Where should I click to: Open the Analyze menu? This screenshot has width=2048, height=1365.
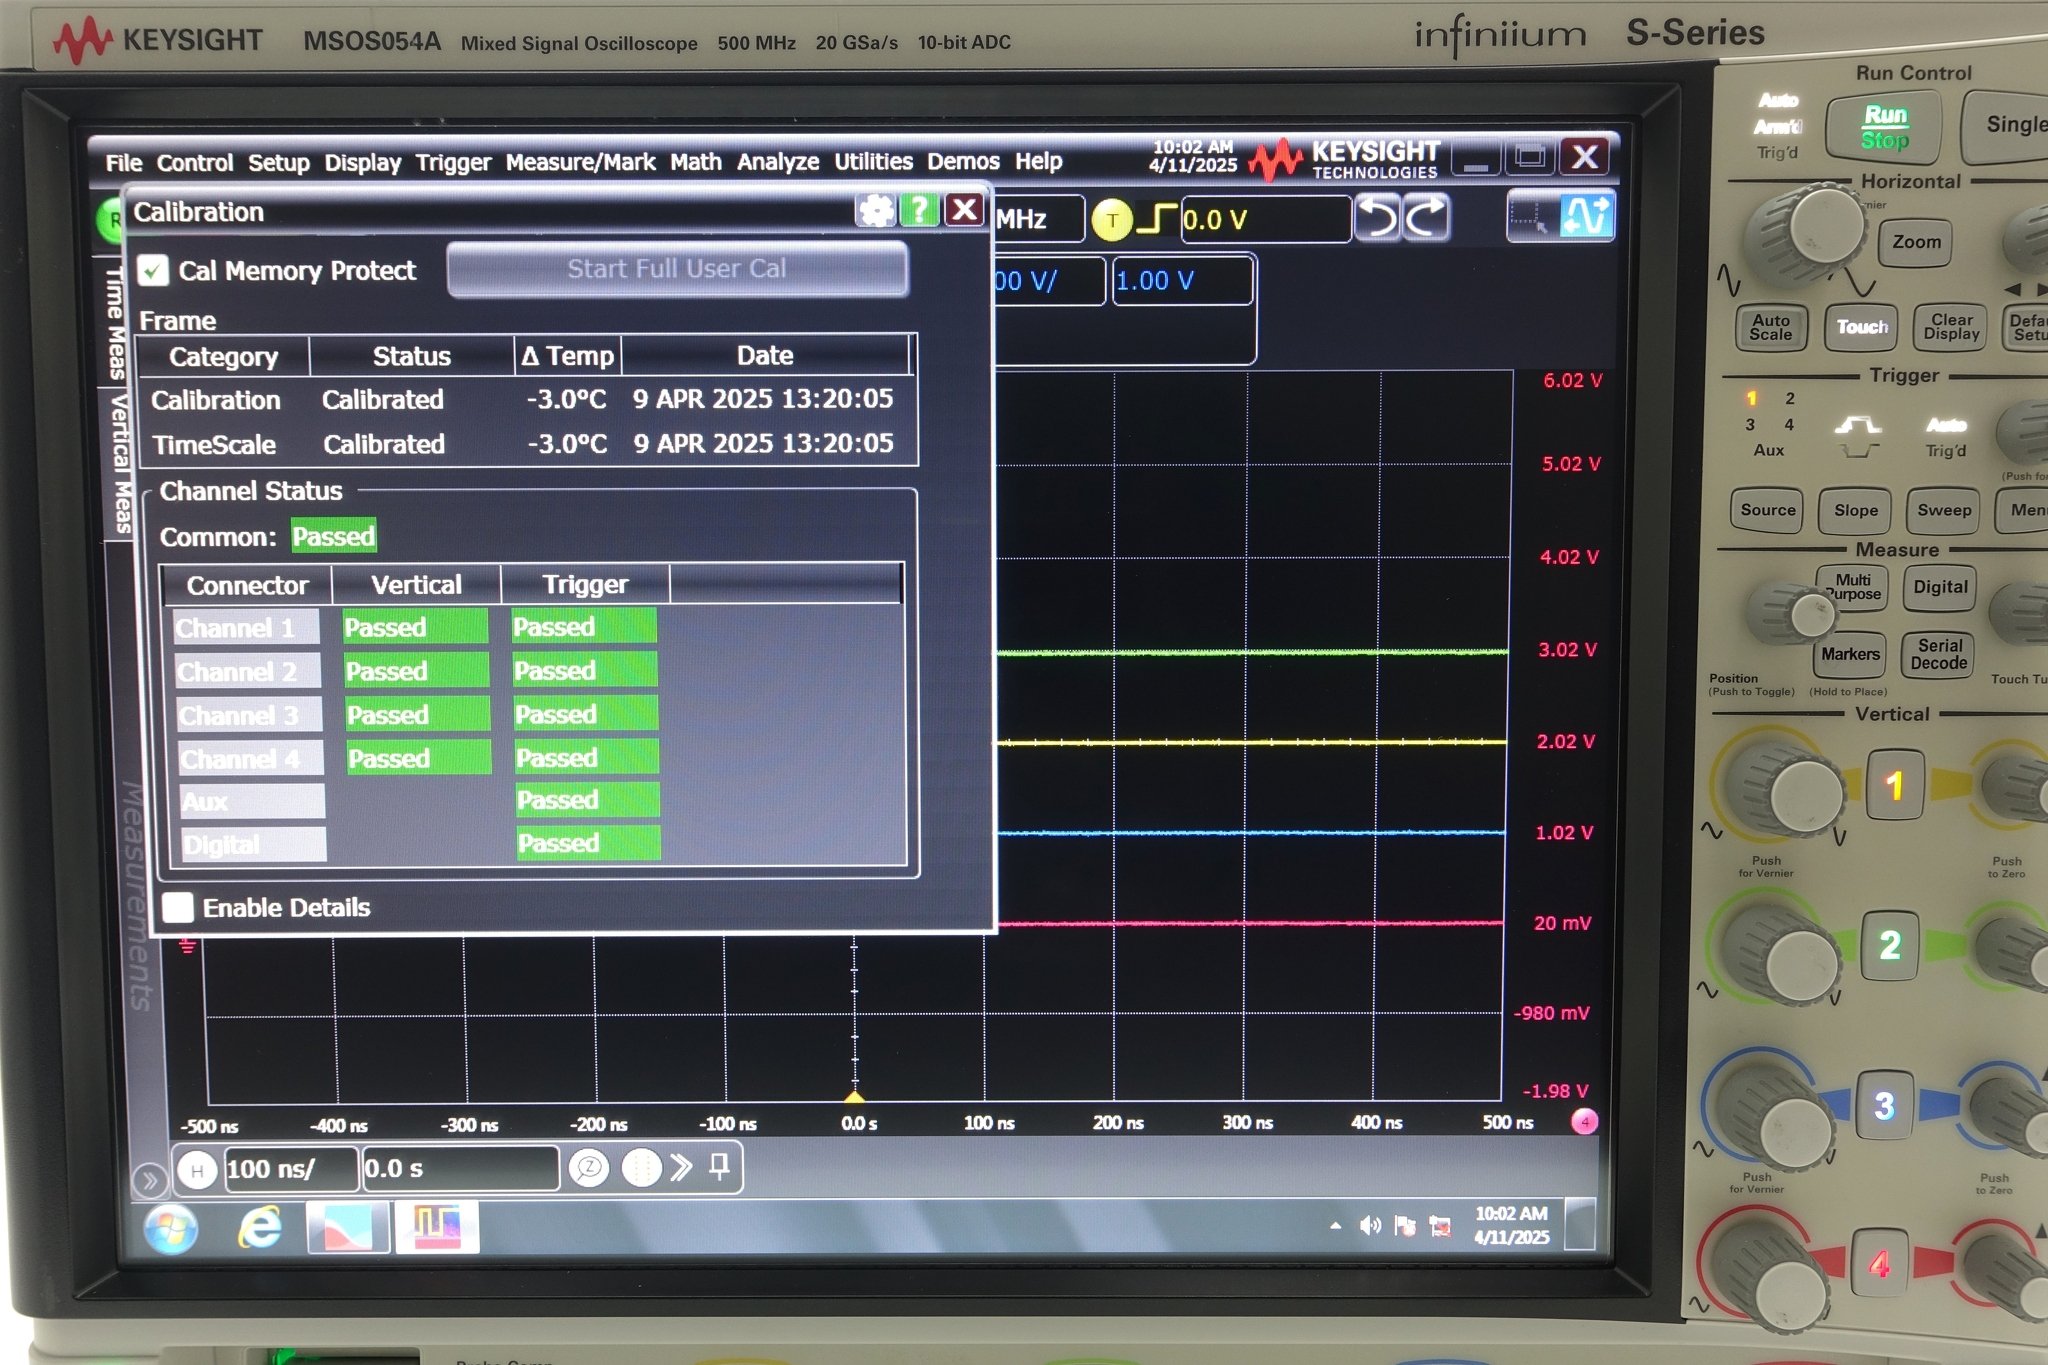(x=777, y=162)
